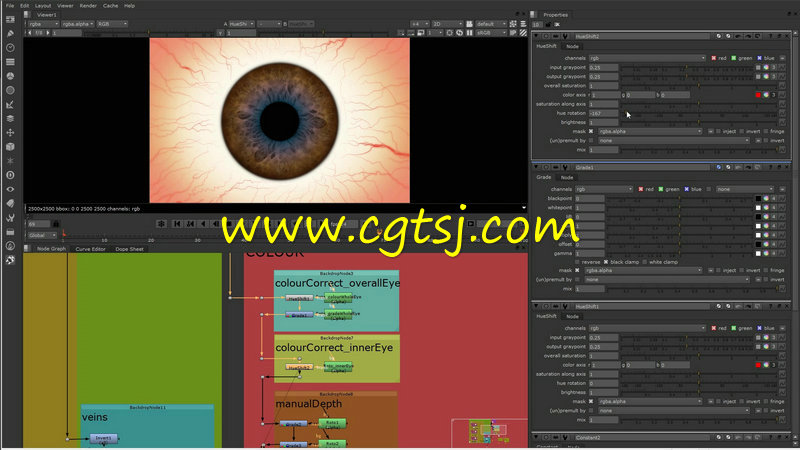The image size is (800, 450).
Task: Open the ToolSets wrench icon
Action: pyautogui.click(x=10, y=218)
